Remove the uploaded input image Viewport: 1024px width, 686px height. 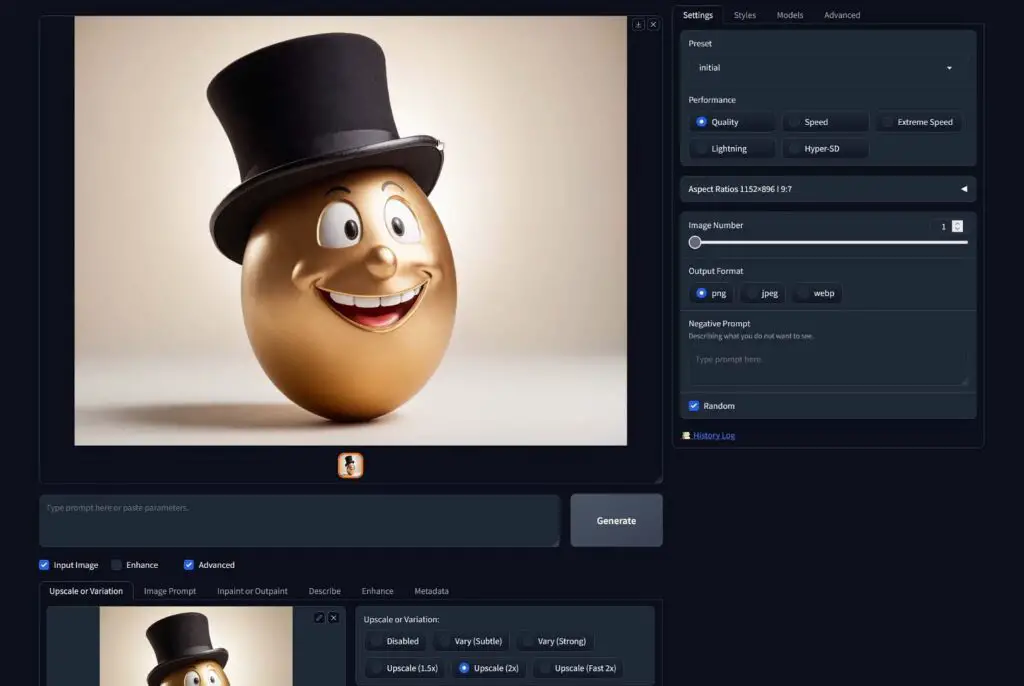[x=334, y=617]
